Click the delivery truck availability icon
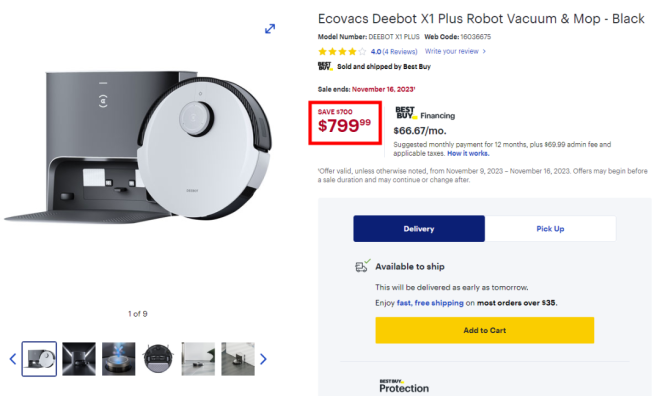 pos(362,266)
